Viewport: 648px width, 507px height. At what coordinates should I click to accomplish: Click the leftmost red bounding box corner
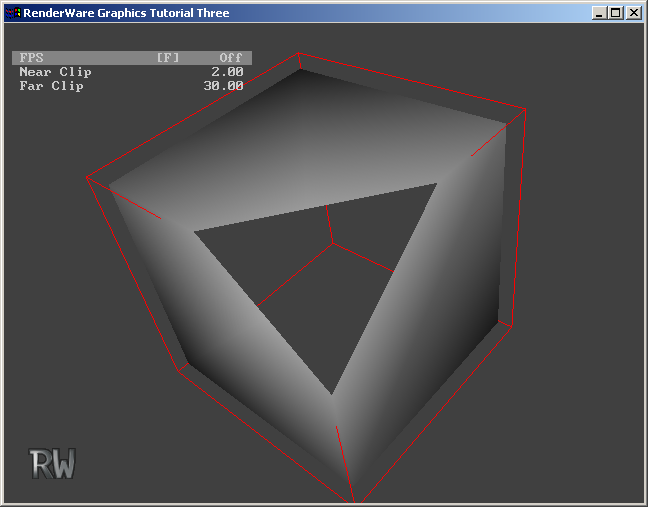point(88,178)
